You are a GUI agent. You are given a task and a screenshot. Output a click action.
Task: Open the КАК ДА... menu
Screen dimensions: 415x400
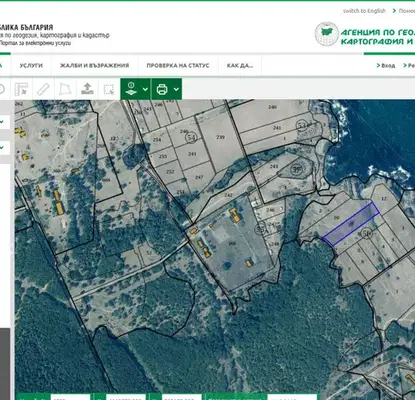coord(240,65)
